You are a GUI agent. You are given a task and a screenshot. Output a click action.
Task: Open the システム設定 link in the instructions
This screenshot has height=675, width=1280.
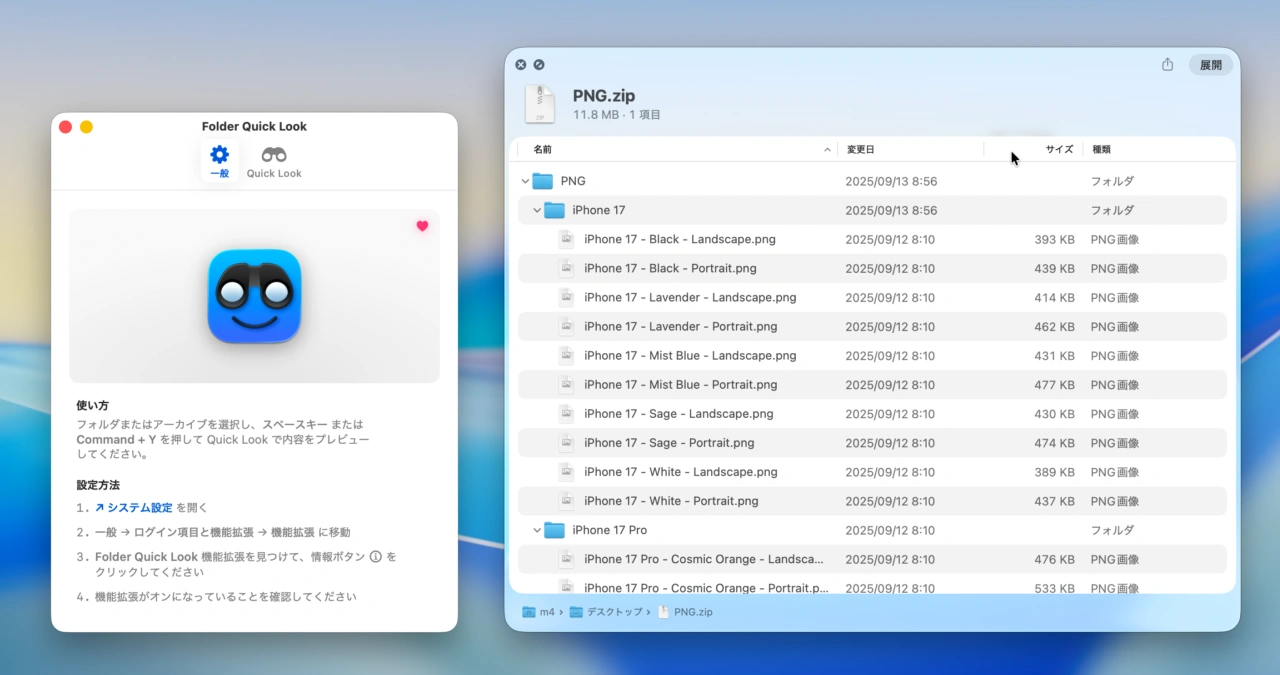[x=140, y=507]
